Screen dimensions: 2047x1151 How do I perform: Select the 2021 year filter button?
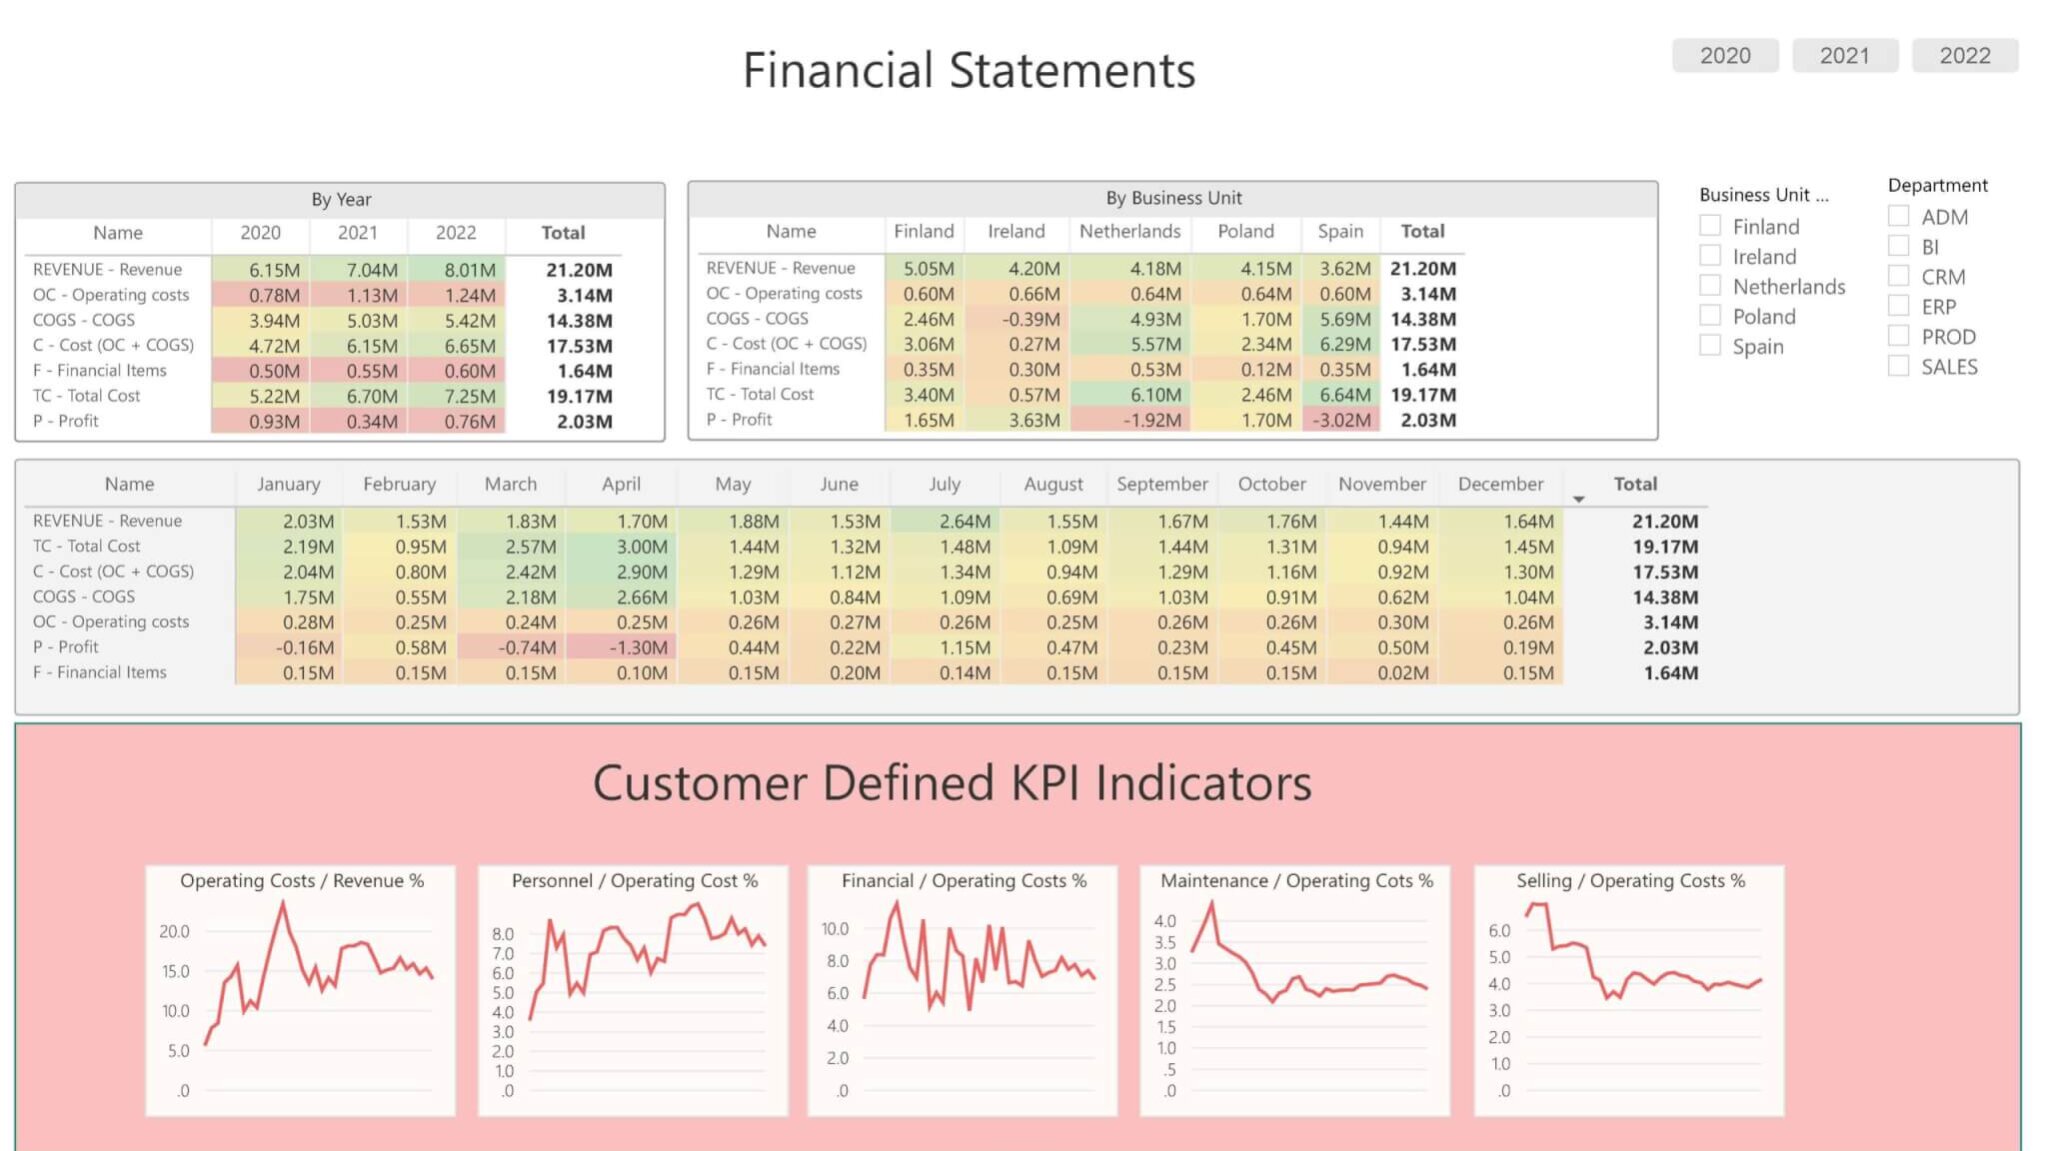coord(1843,55)
